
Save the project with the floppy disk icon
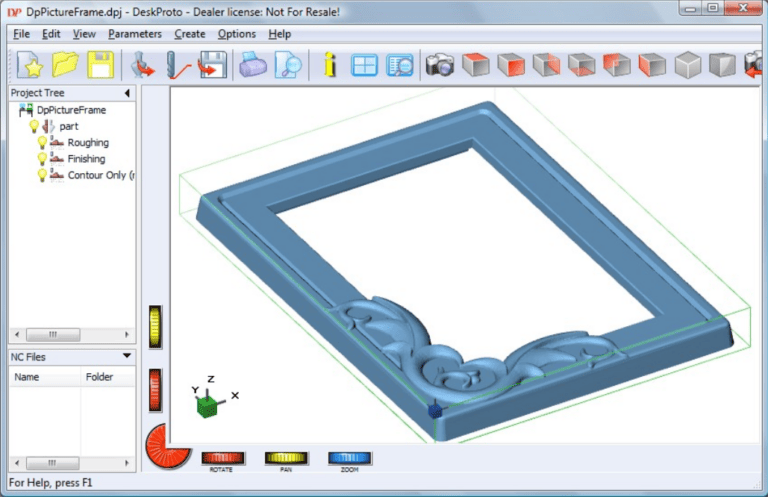point(100,66)
